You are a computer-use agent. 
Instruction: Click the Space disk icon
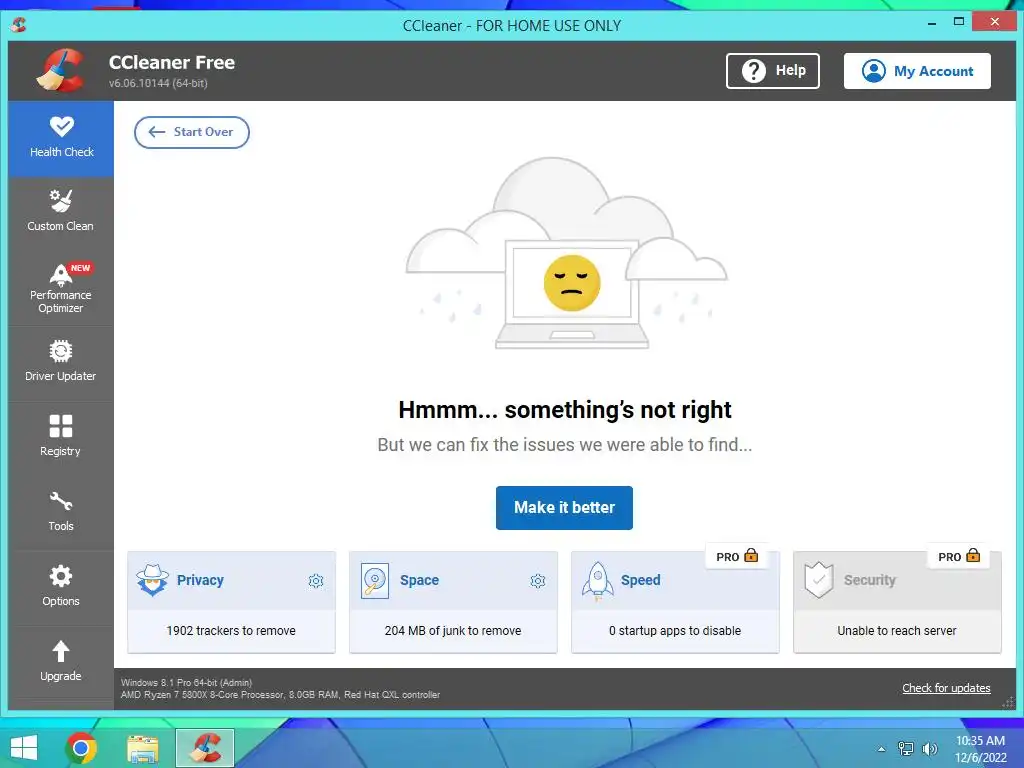tap(375, 581)
